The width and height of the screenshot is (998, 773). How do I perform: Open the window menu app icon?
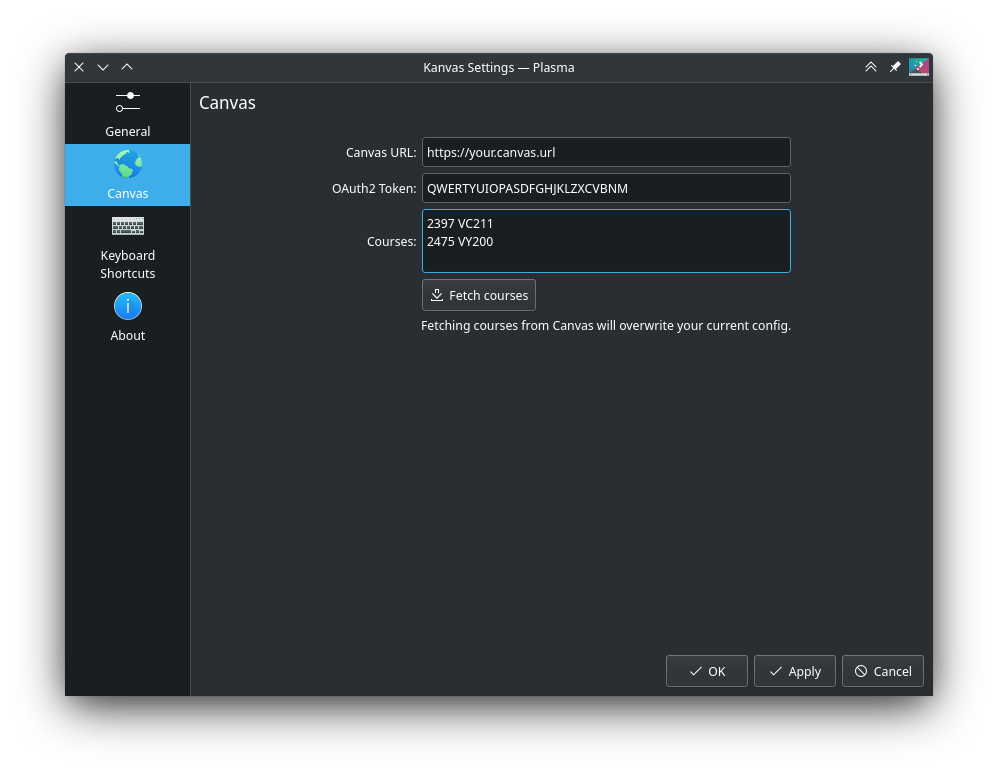918,67
